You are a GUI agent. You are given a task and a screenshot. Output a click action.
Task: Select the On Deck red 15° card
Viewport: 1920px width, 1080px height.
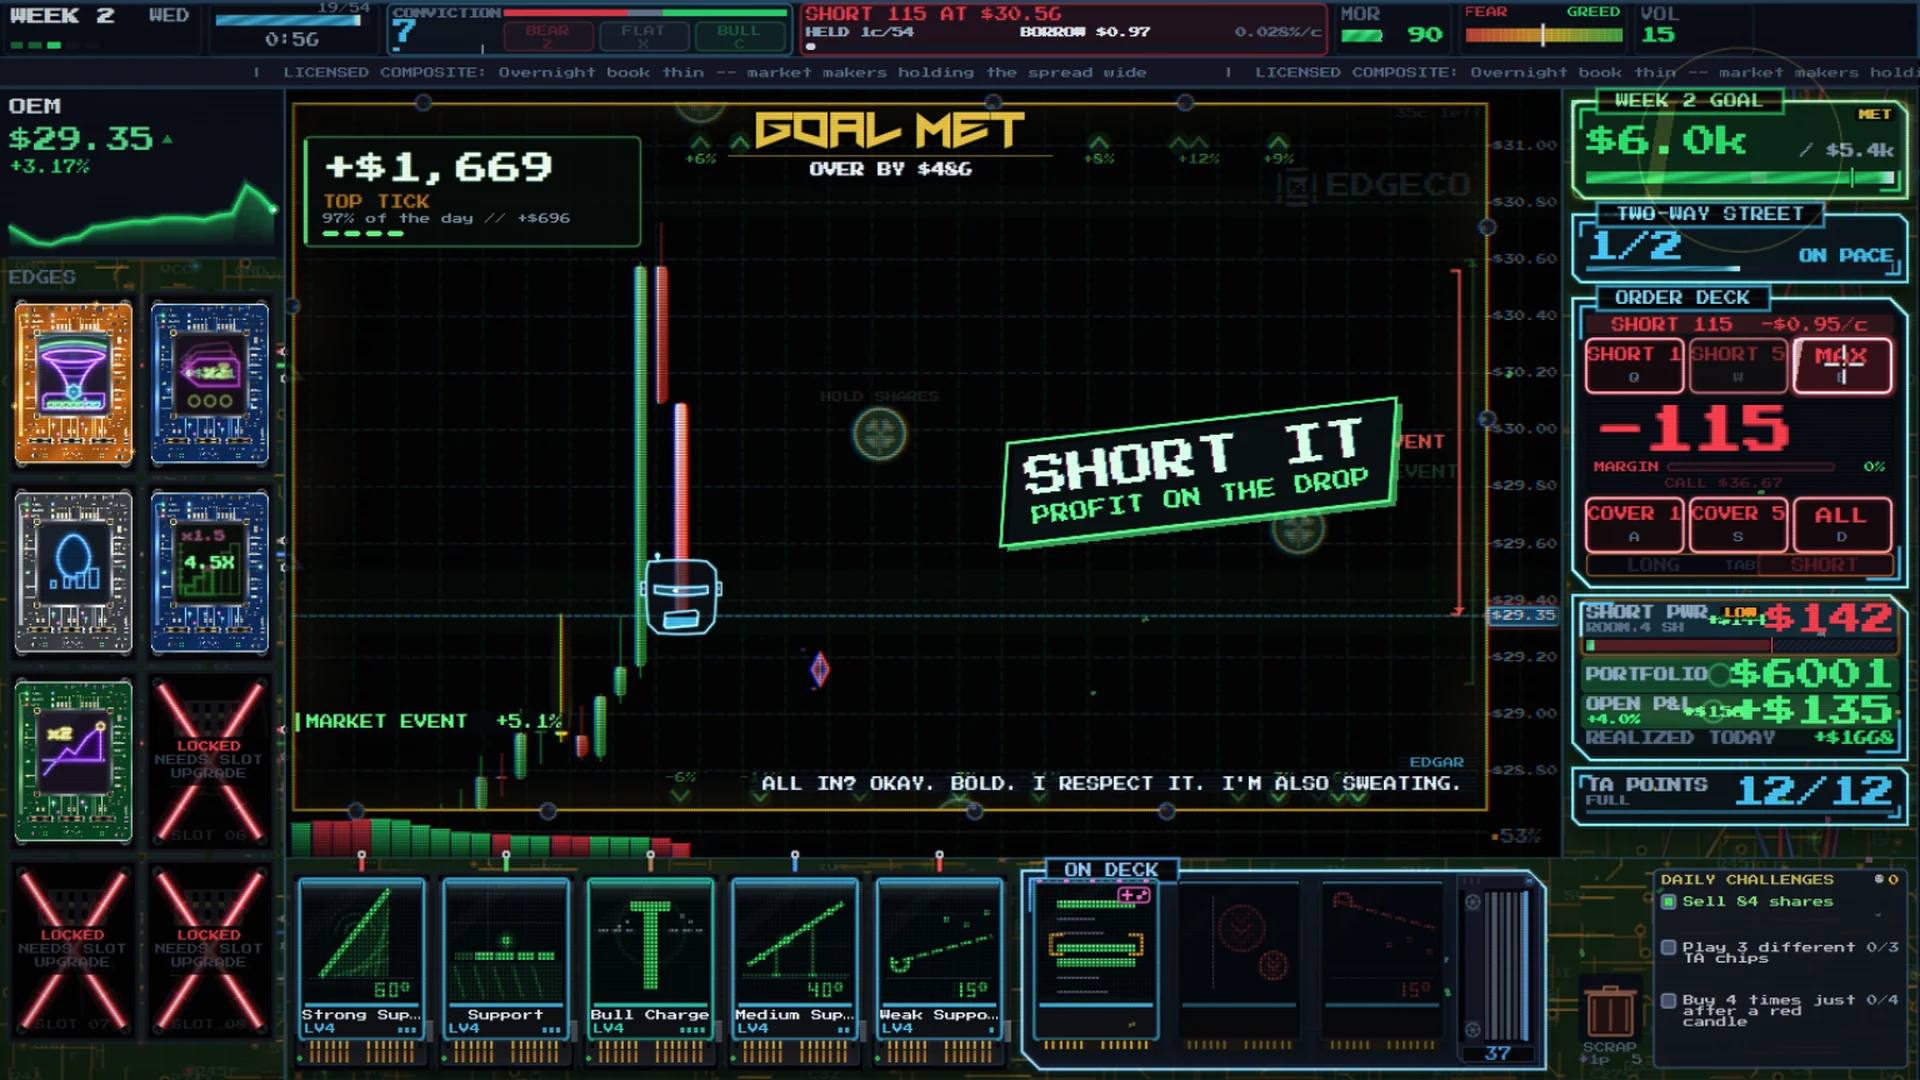click(x=1384, y=960)
